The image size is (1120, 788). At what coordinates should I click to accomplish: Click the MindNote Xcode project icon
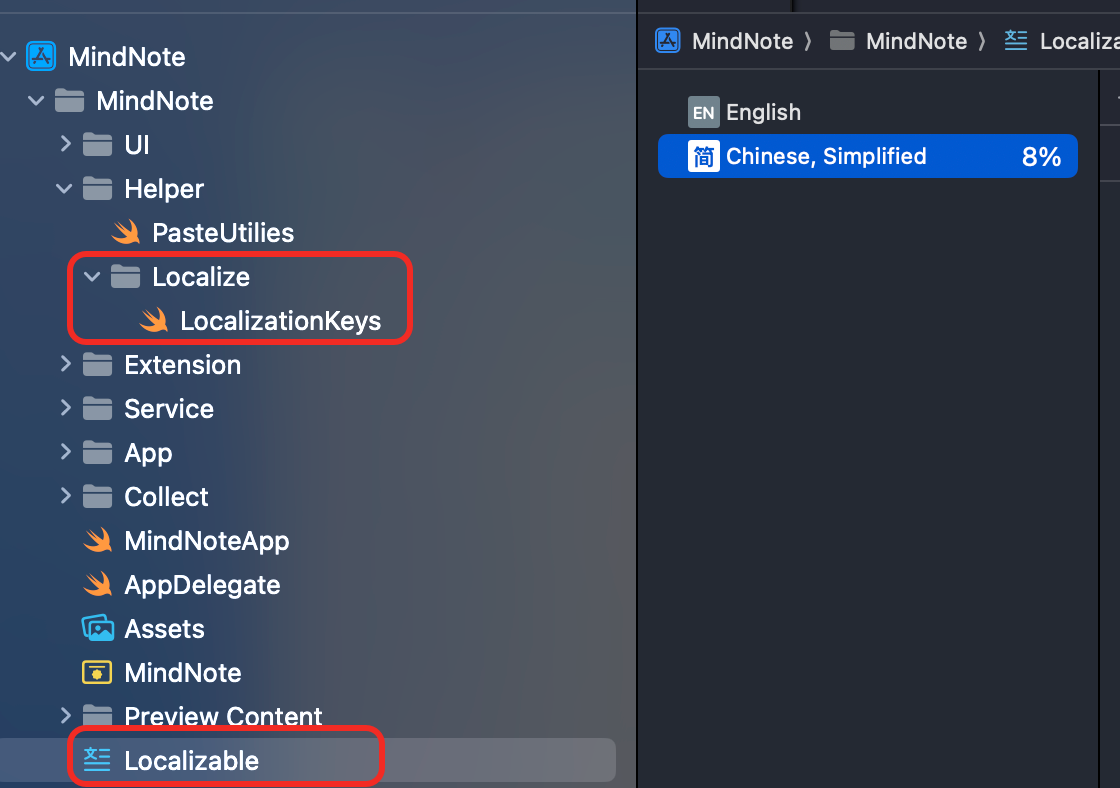pyautogui.click(x=41, y=56)
